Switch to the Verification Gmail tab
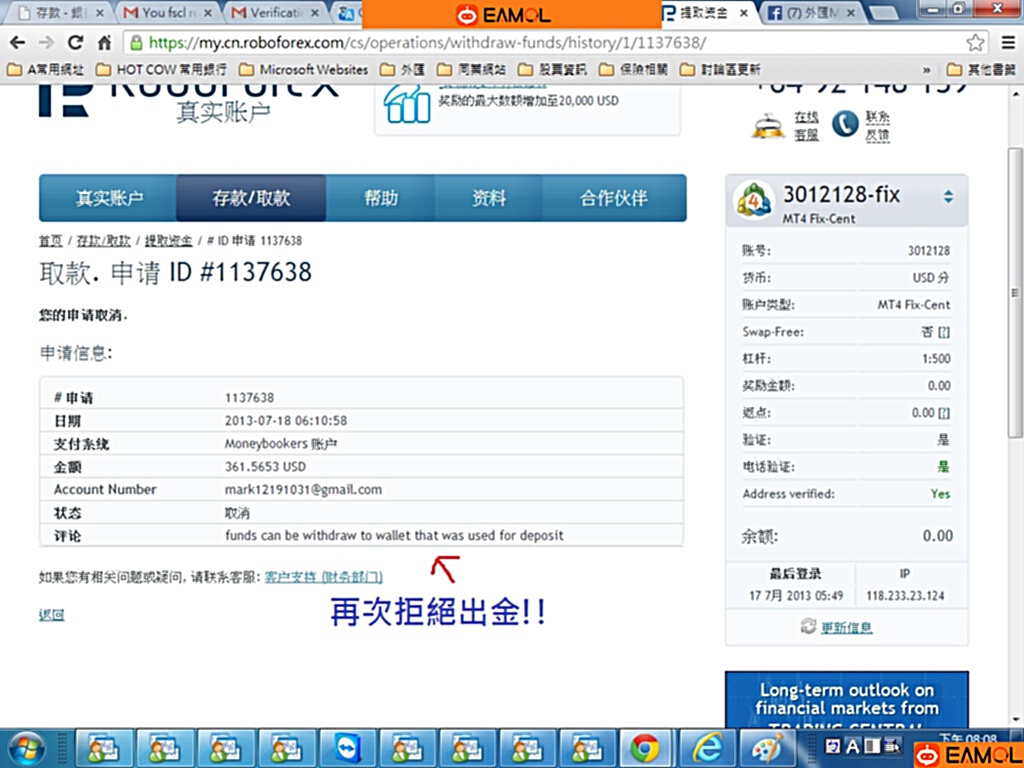The width and height of the screenshot is (1024, 768). 276,12
